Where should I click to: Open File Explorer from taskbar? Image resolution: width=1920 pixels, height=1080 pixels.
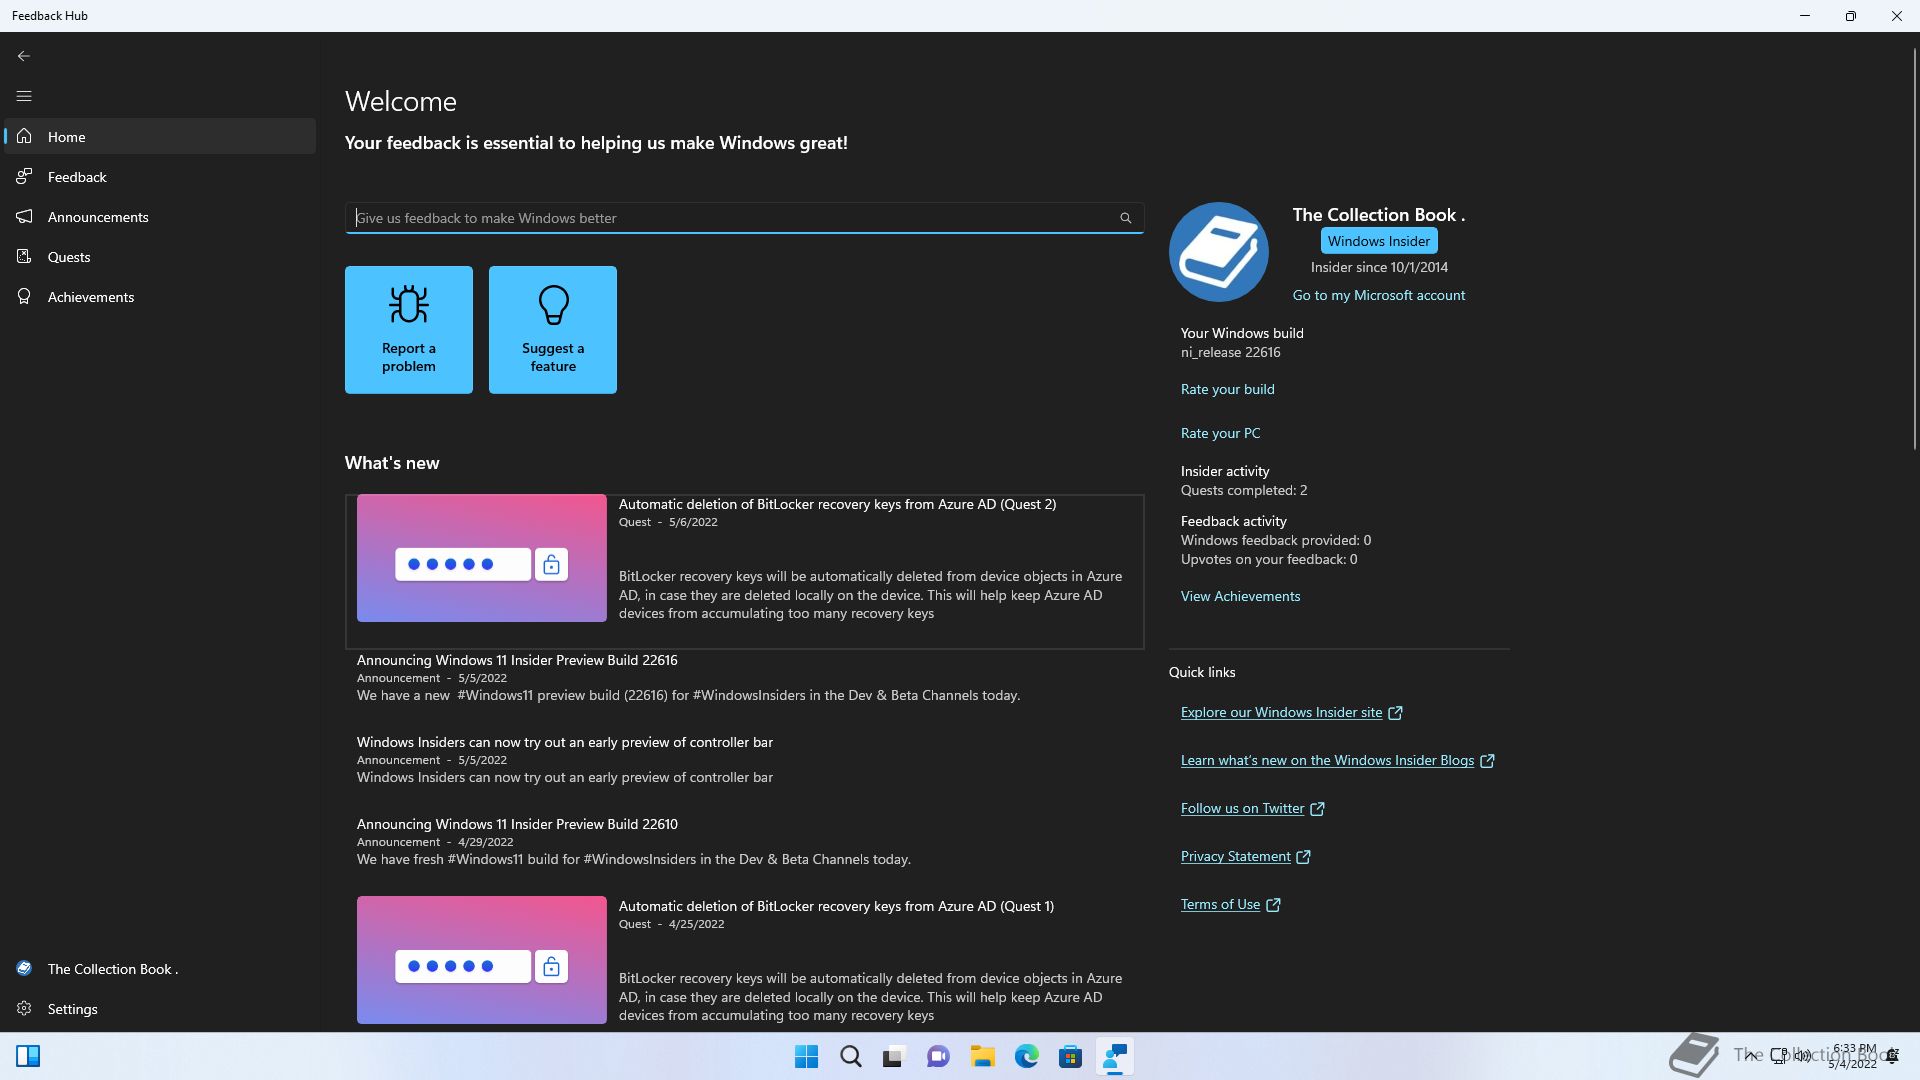pyautogui.click(x=982, y=1057)
